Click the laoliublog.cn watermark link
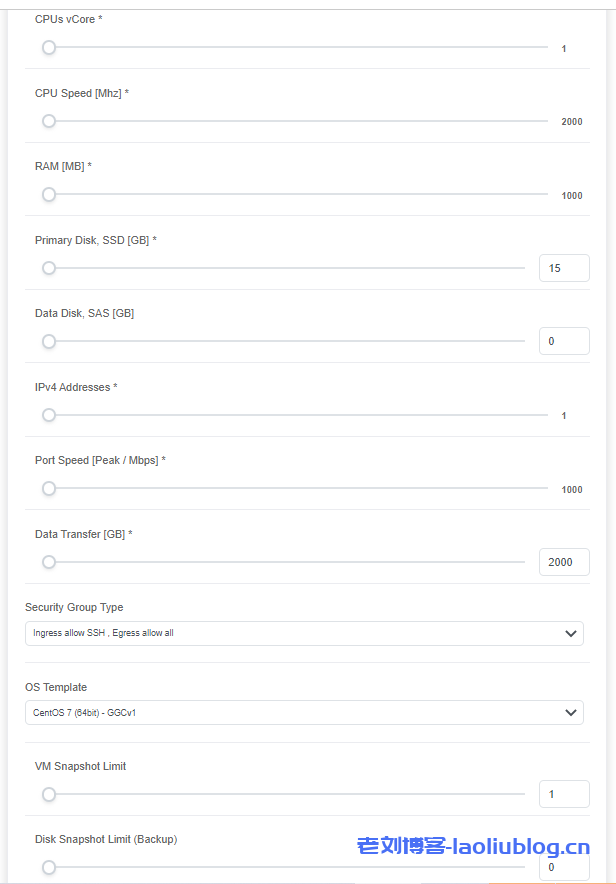Screen dimensions: 616x884 tap(473, 847)
